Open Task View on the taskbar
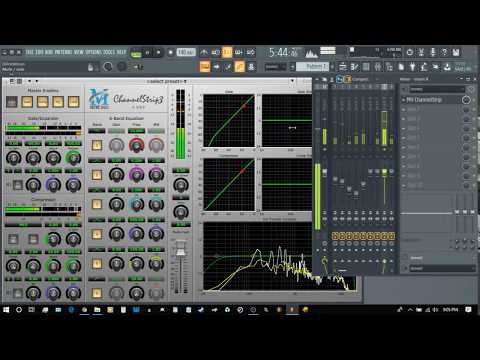The image size is (480, 360). [x=32, y=310]
